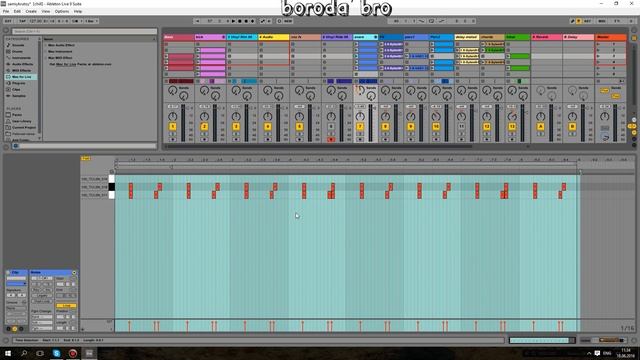Viewport: 640px width, 360px height.
Task: Select Clips category in browser
Action: (x=16, y=89)
